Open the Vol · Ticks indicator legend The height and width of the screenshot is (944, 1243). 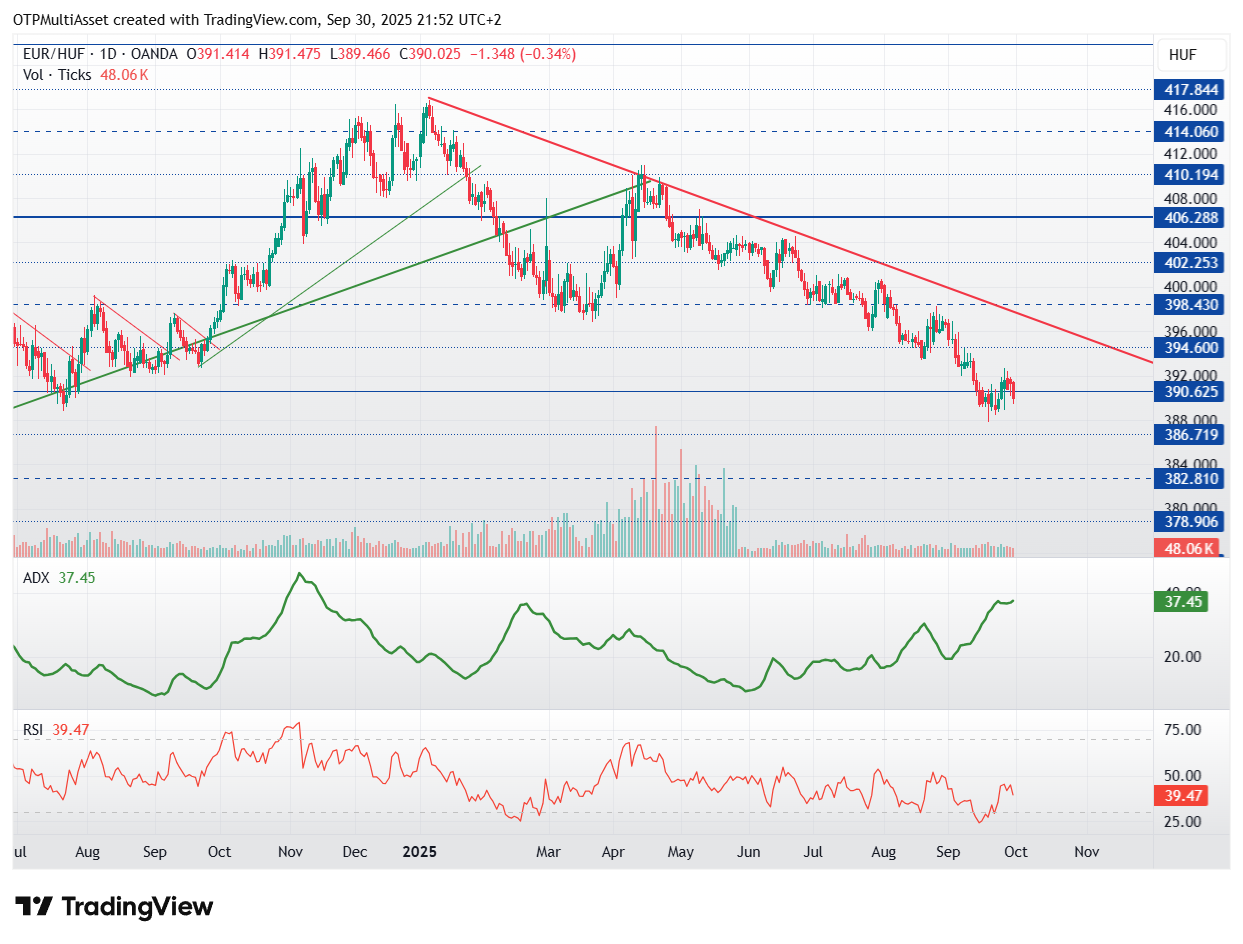56,75
